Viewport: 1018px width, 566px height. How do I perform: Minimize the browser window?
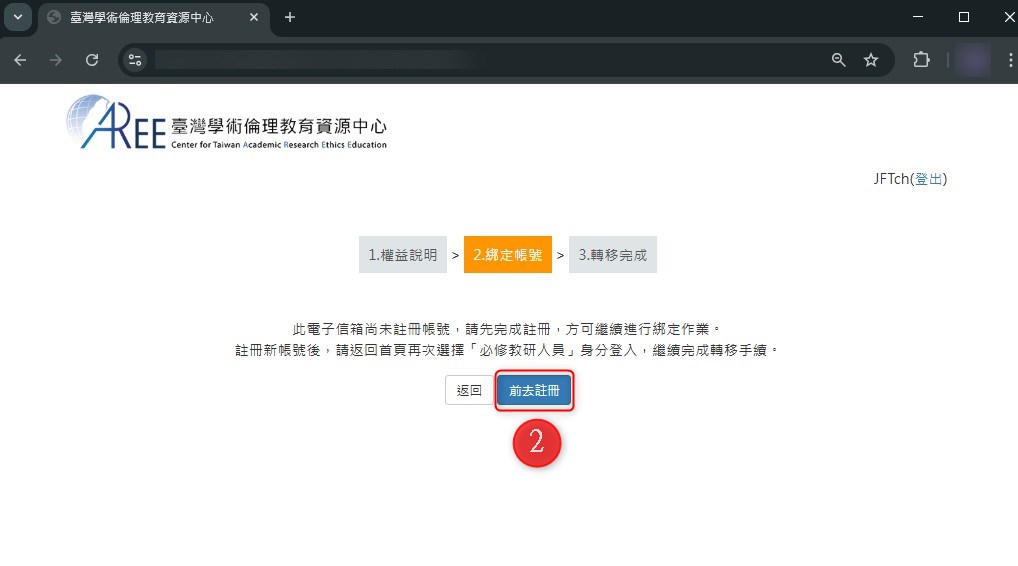(x=918, y=18)
